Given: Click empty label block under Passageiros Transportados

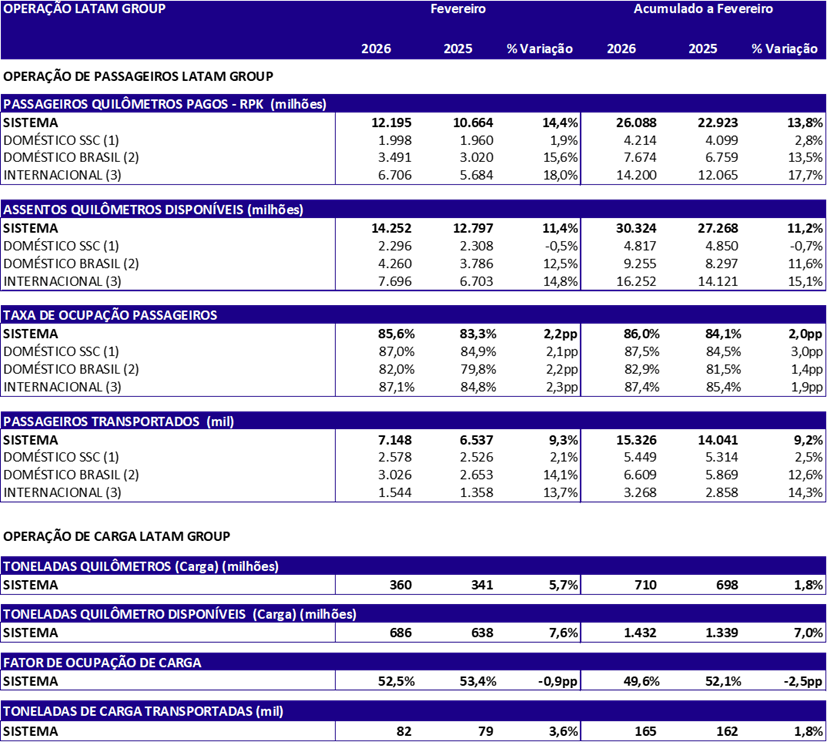Looking at the screenshot, I should [x=167, y=466].
